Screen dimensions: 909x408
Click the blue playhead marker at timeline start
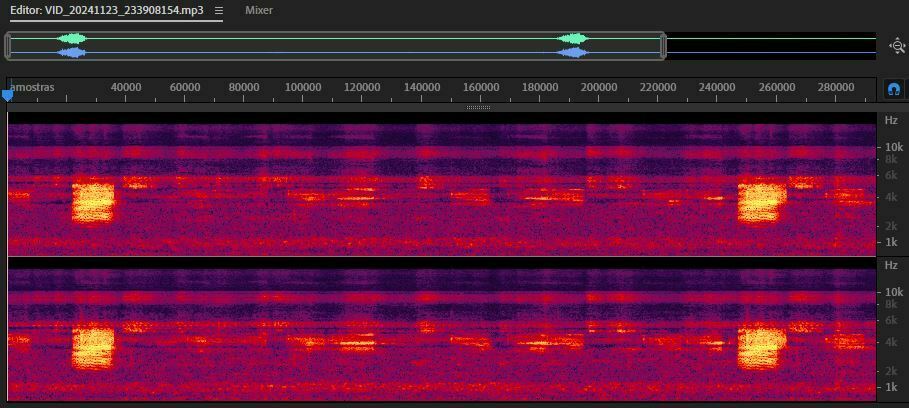tap(8, 95)
